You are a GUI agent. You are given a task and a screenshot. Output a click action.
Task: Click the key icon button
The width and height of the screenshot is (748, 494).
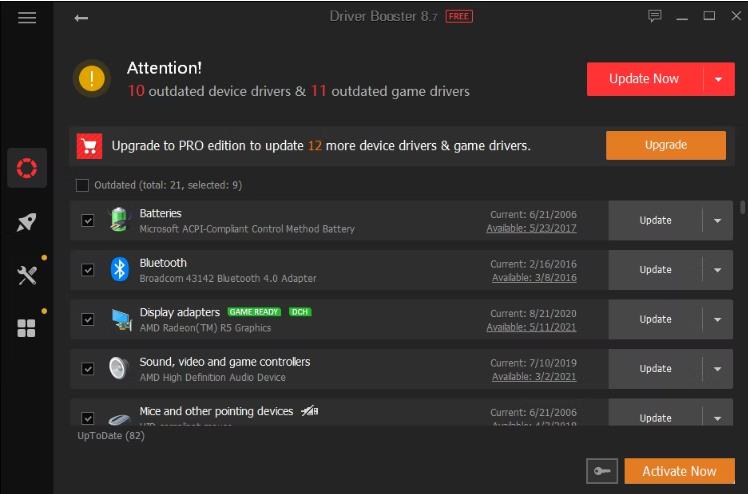tap(602, 471)
